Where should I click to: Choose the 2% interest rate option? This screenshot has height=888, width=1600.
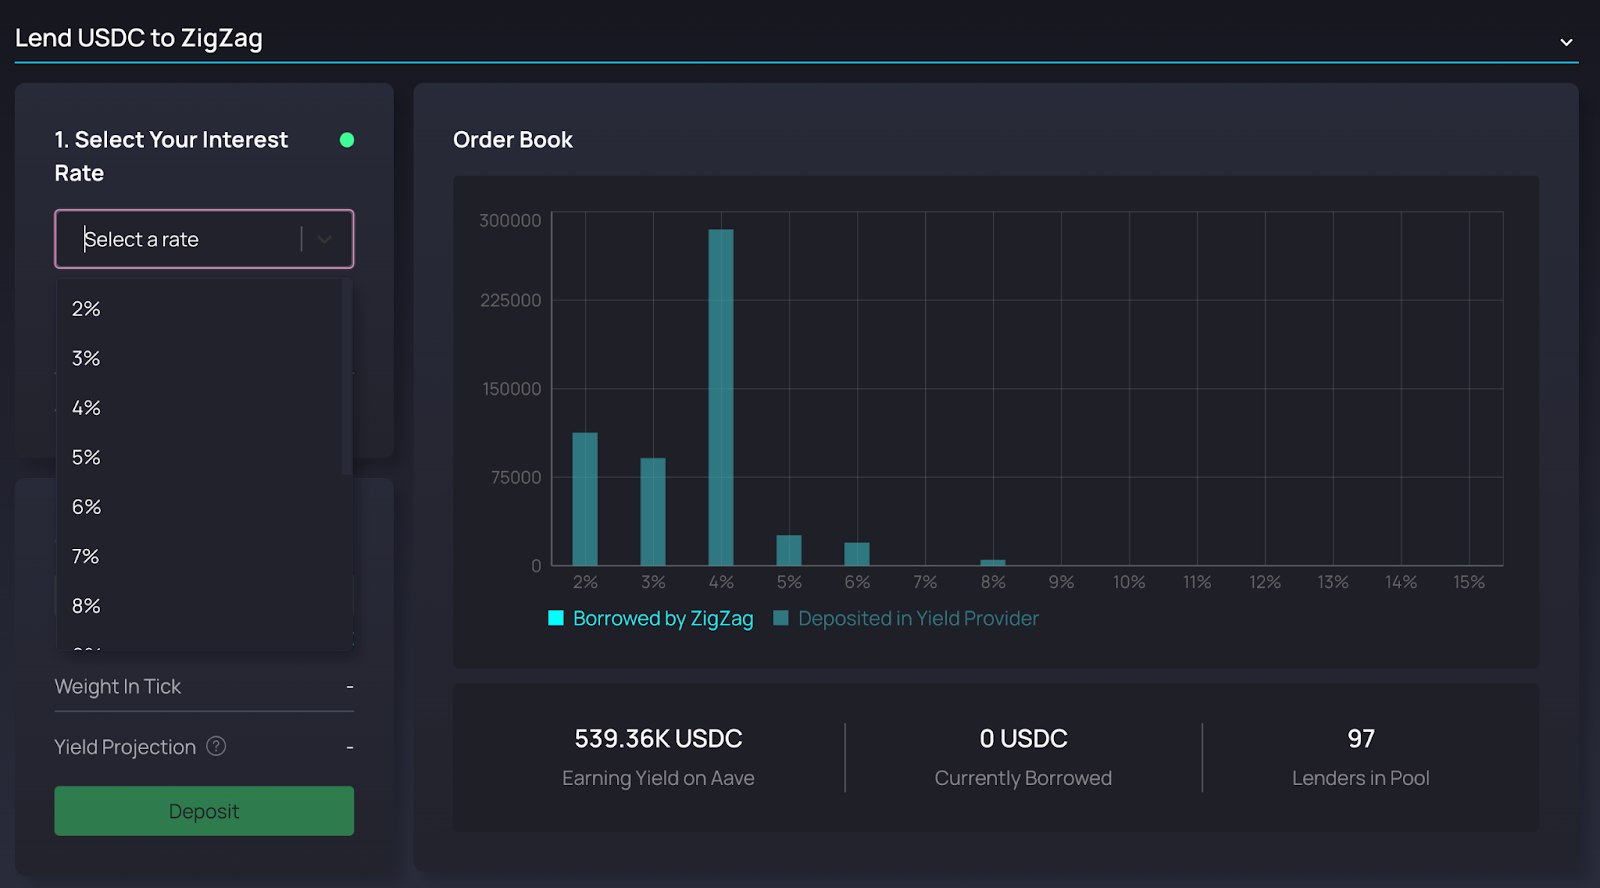click(200, 309)
